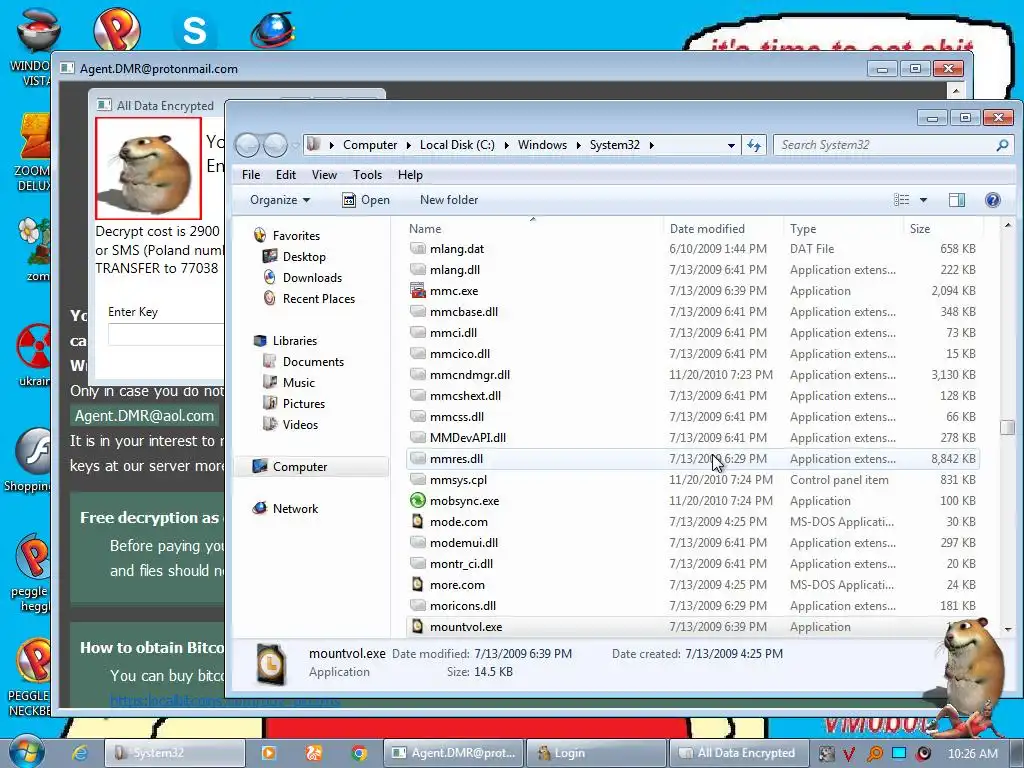Select the more.com file icon
Viewport: 1024px width, 768px height.
point(417,584)
